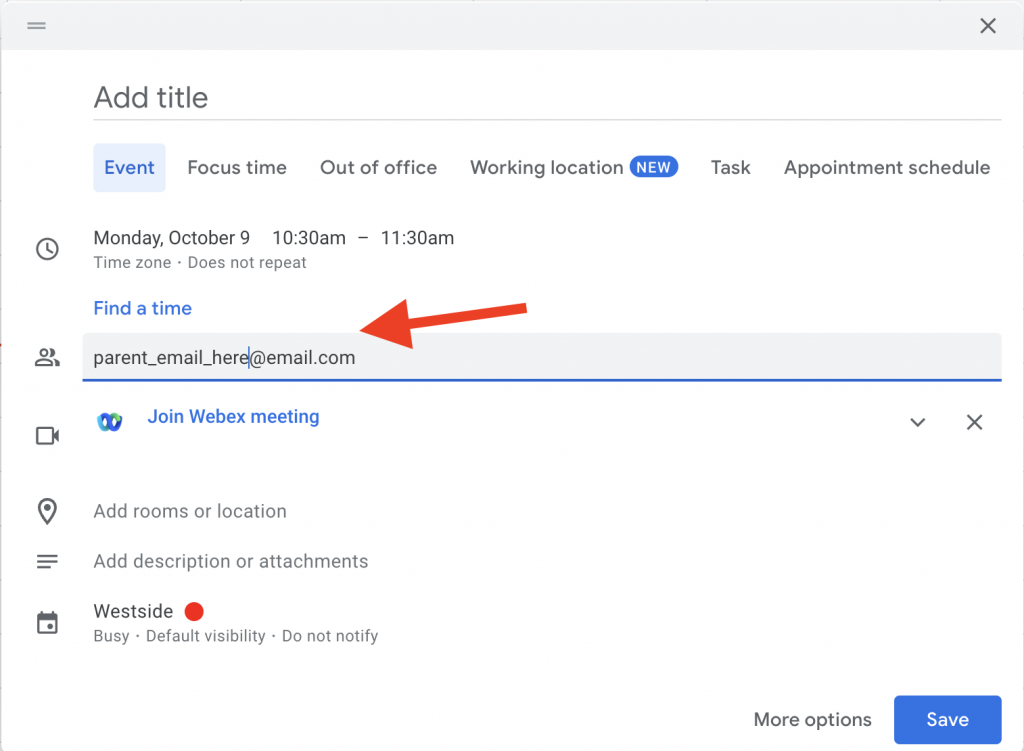
Task: Click the Webex logo icon
Action: [110, 422]
